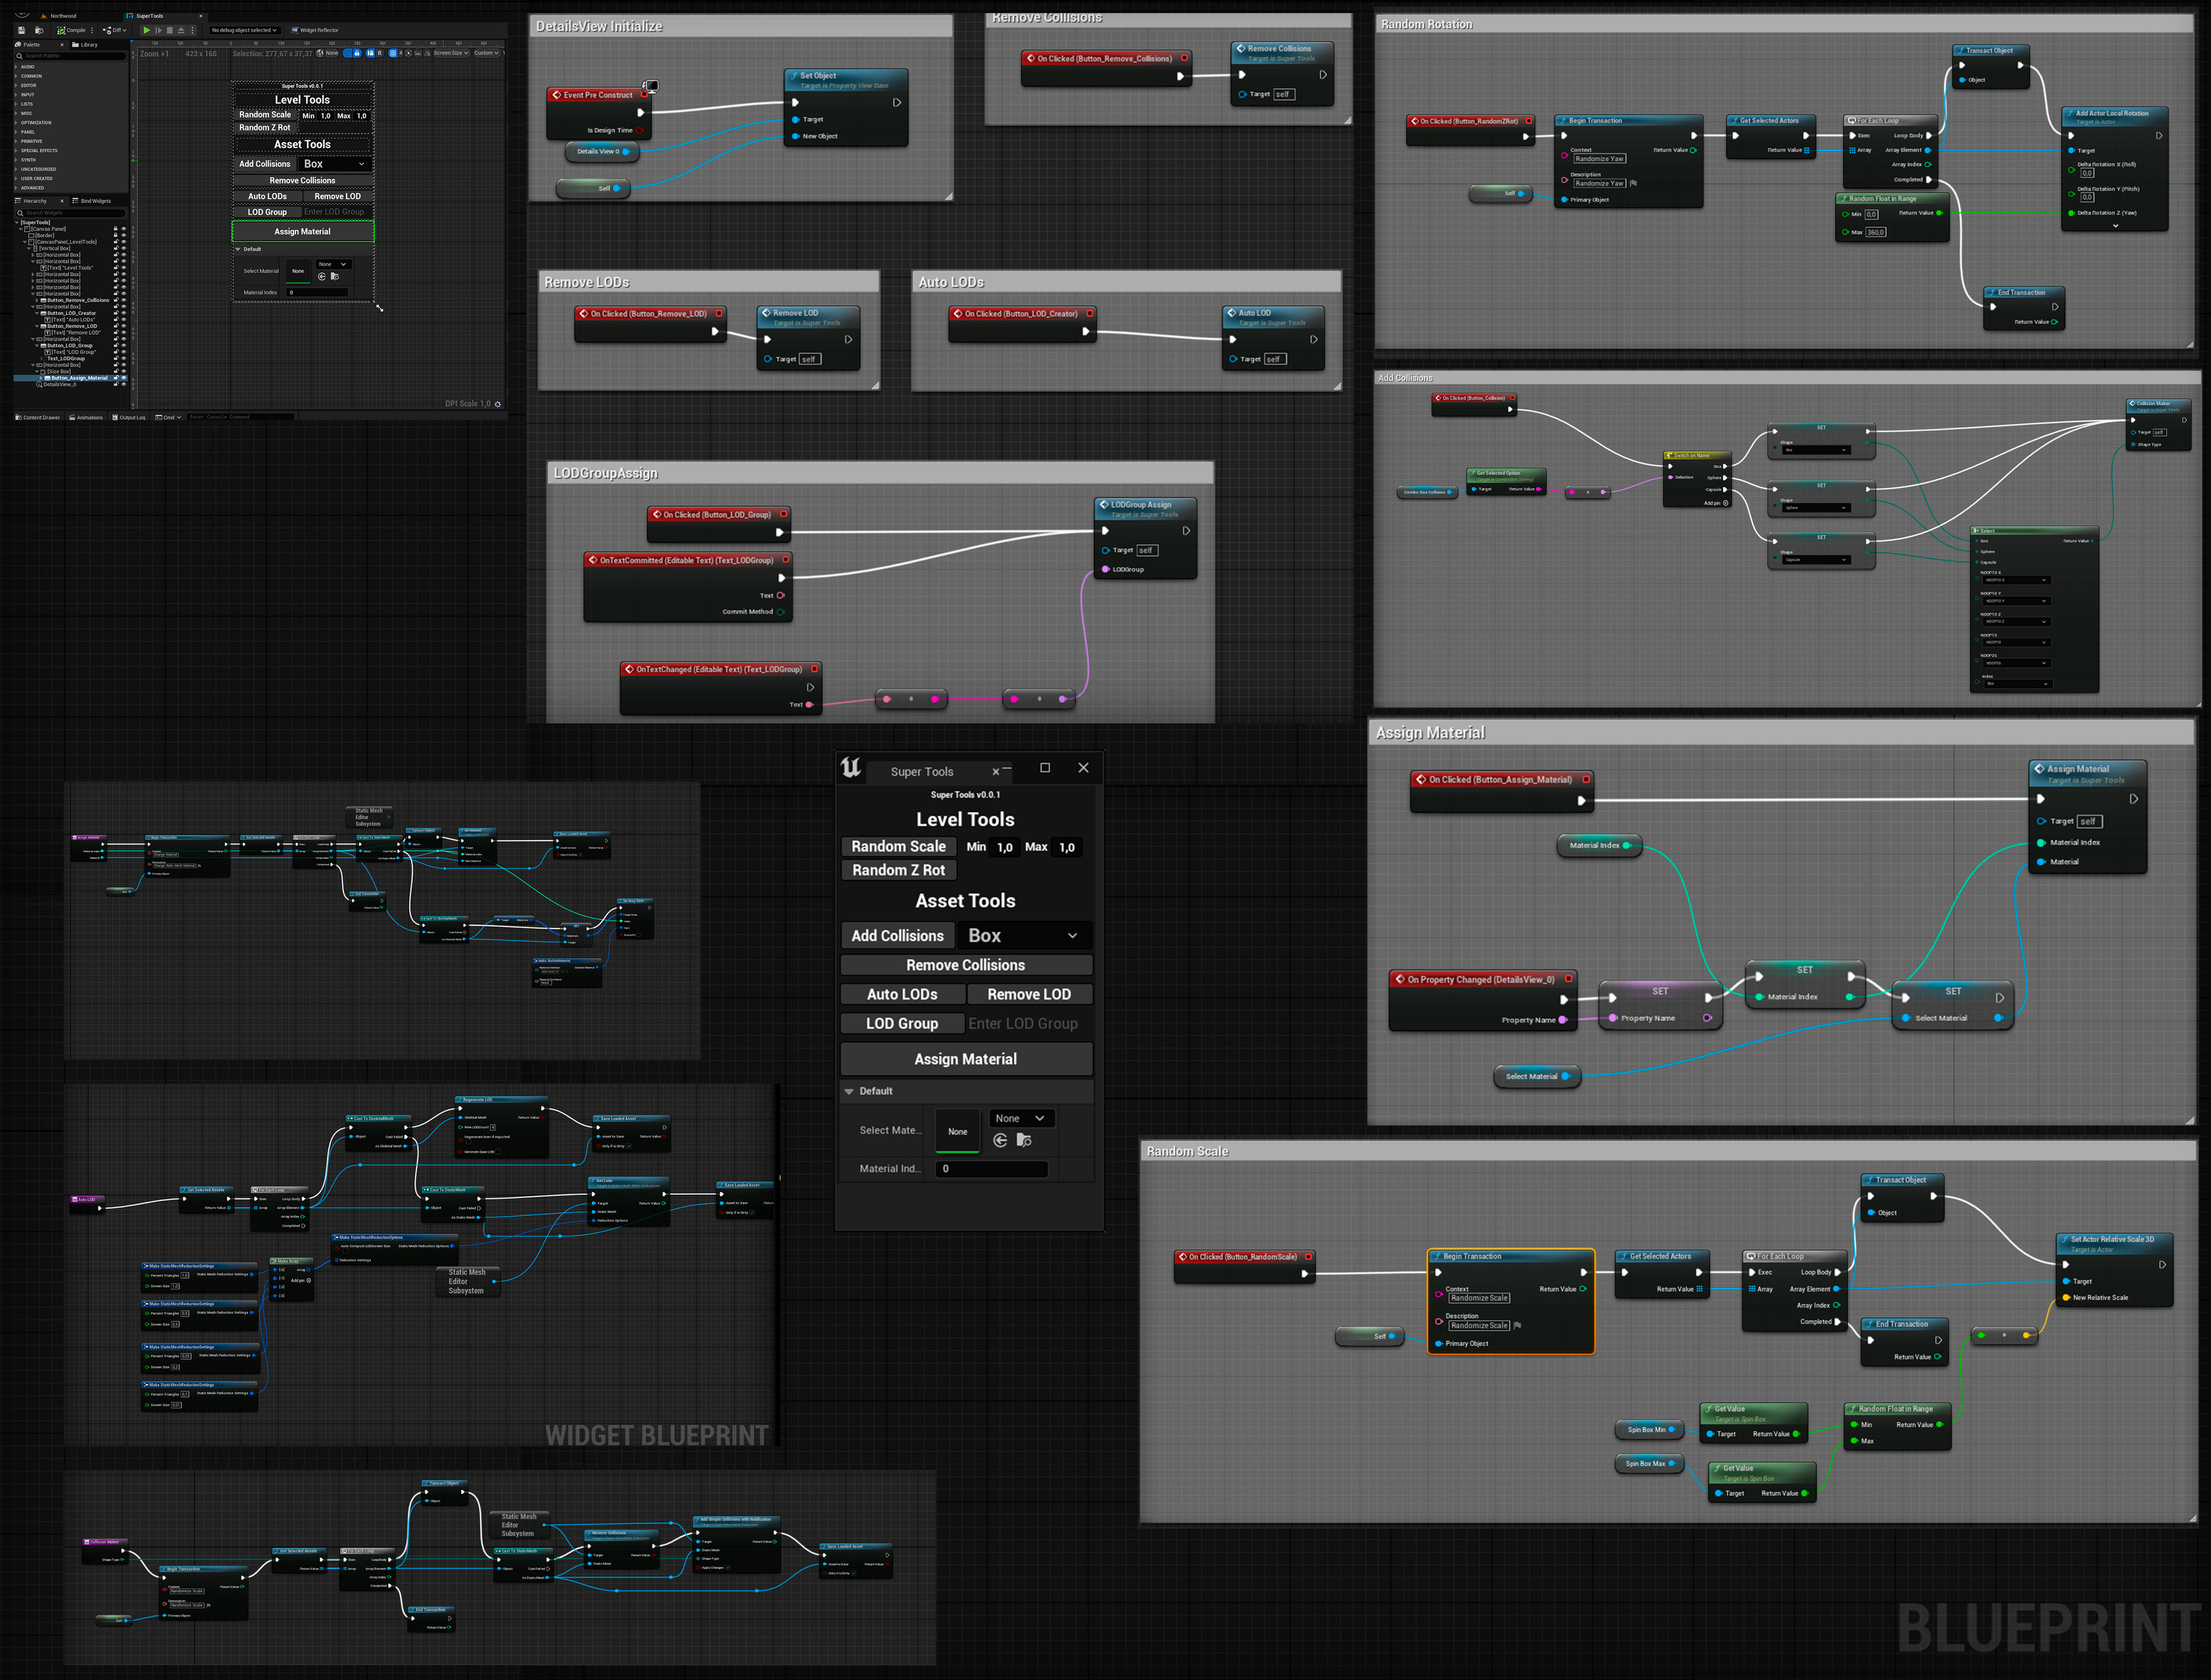Switch to the Bind Widgets tab
This screenshot has height=1680, width=2211.
pos(91,201)
